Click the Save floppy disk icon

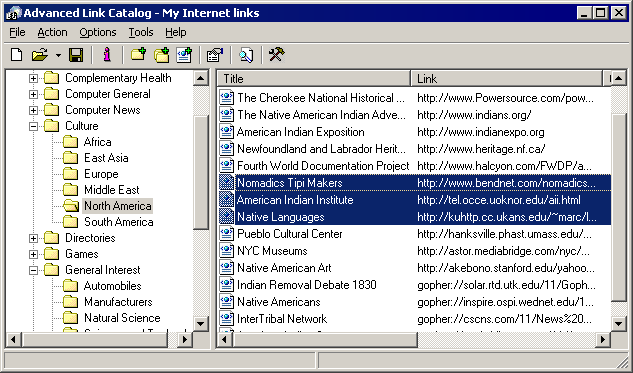point(76,54)
